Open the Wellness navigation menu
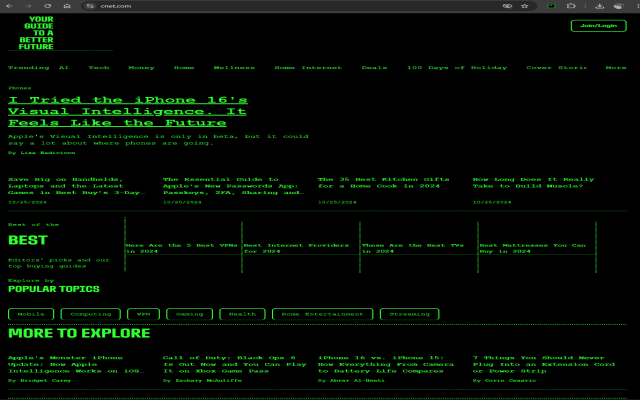This screenshot has width=640, height=400. pyautogui.click(x=234, y=67)
